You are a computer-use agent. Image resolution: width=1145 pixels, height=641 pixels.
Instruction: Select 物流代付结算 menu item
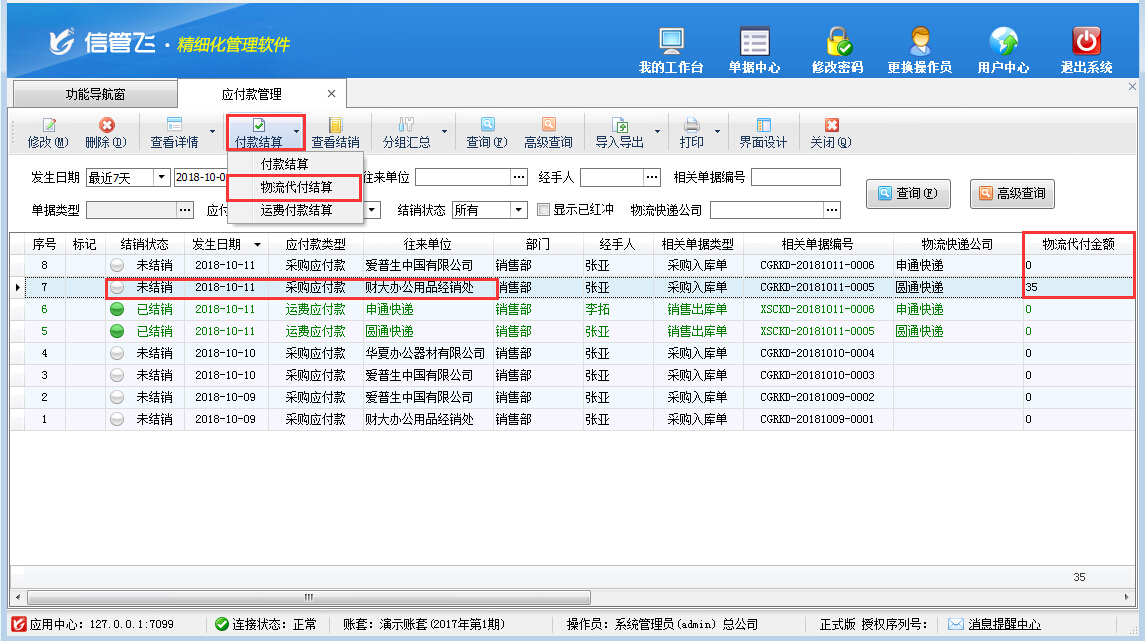click(296, 187)
